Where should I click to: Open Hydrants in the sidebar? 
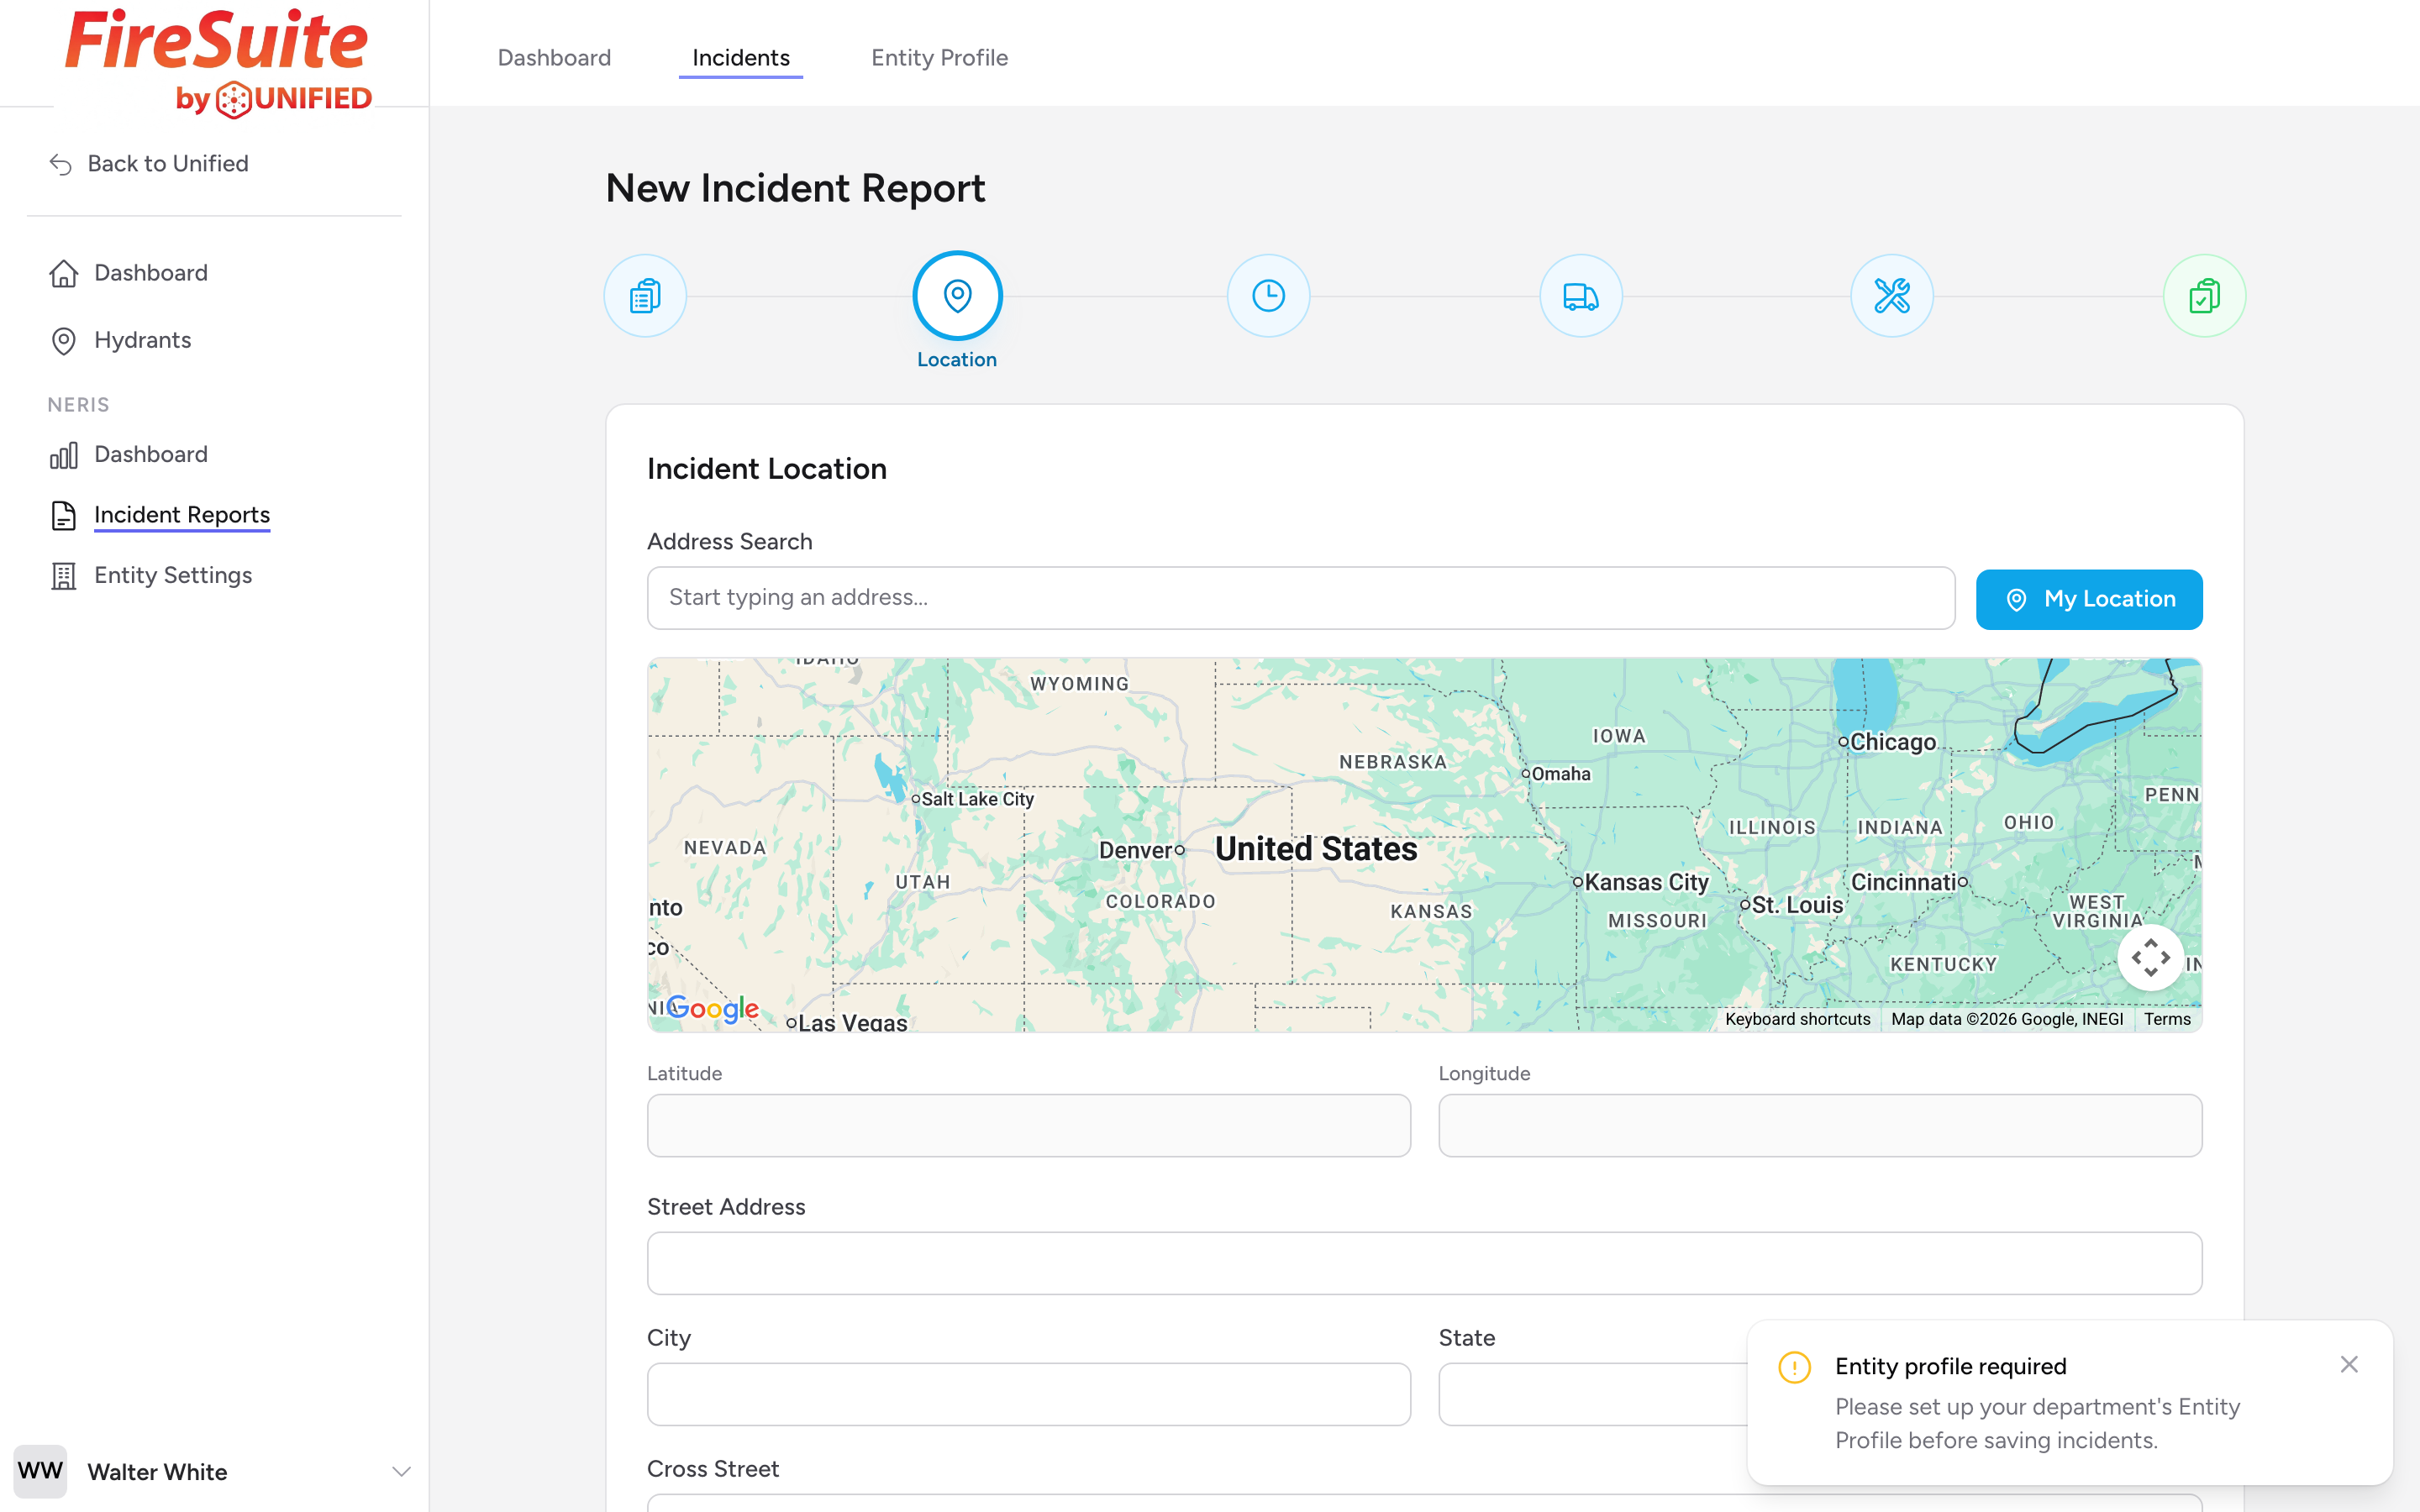click(142, 340)
